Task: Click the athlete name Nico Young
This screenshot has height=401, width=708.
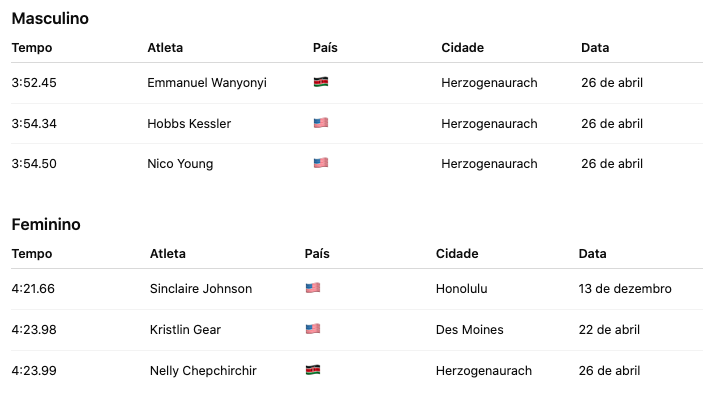Action: [x=180, y=164]
